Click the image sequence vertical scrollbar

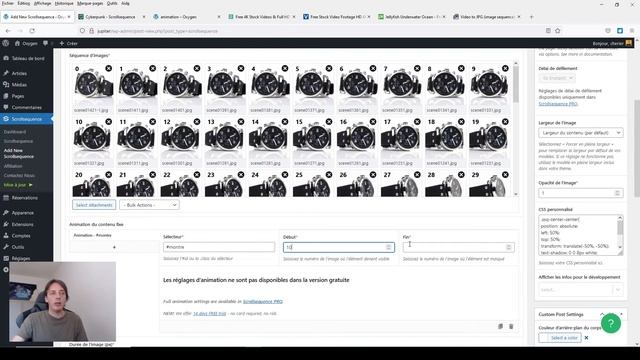[x=516, y=84]
